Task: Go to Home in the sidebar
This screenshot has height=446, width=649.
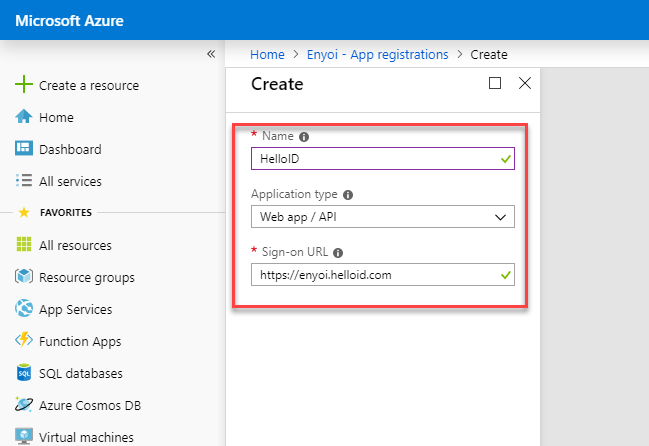Action: (56, 117)
